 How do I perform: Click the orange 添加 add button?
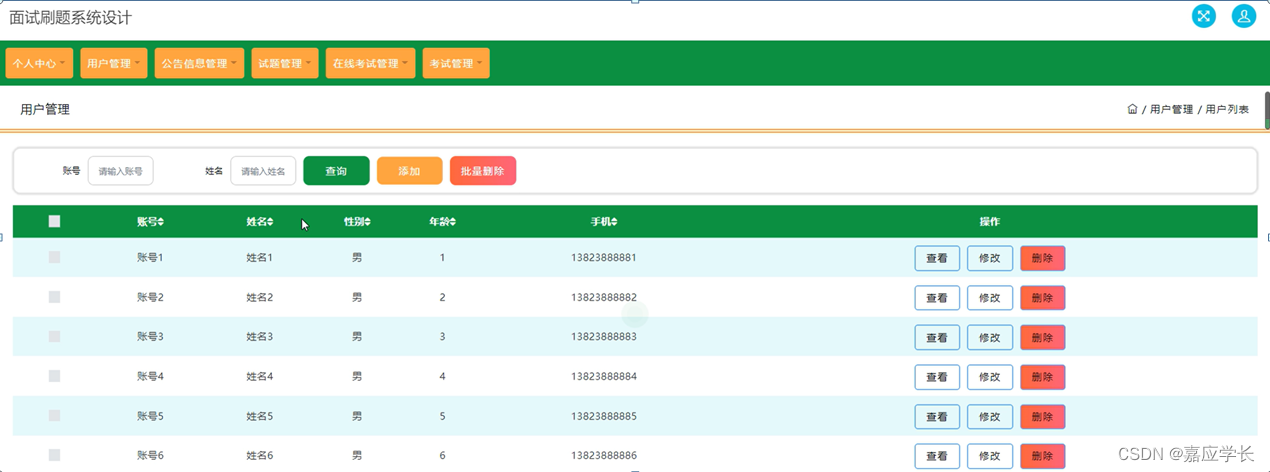tap(409, 171)
